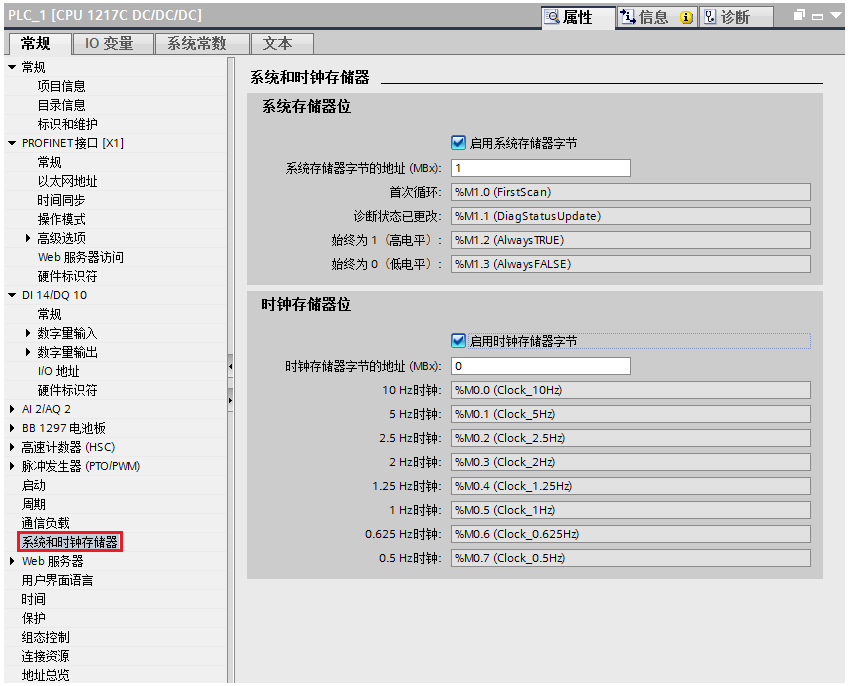Switch to the 文本 tab

click(x=281, y=43)
